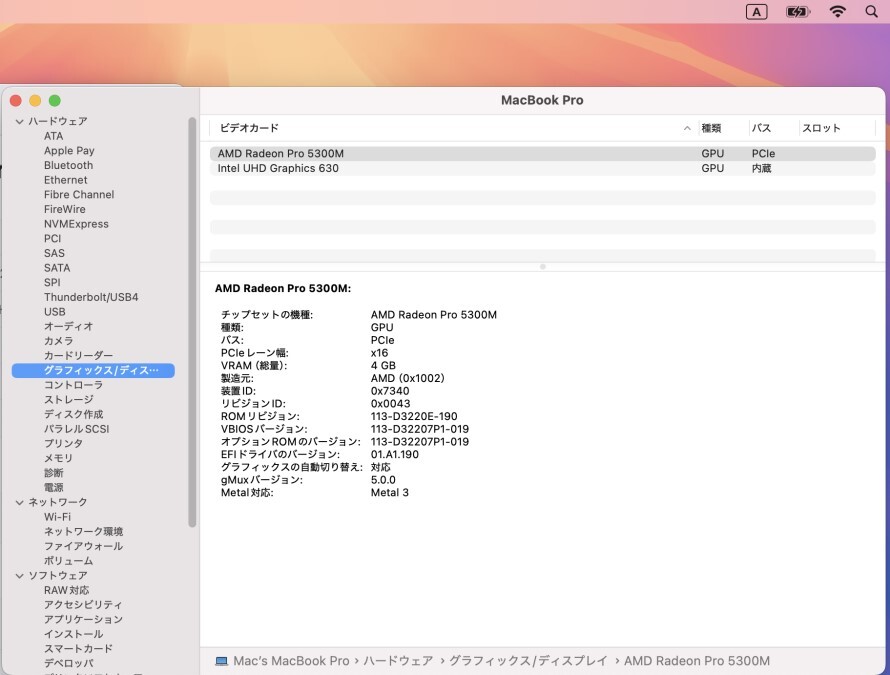Viewport: 890px width, 675px height.
Task: Select Apple Pay in the sidebar
Action: (x=69, y=151)
